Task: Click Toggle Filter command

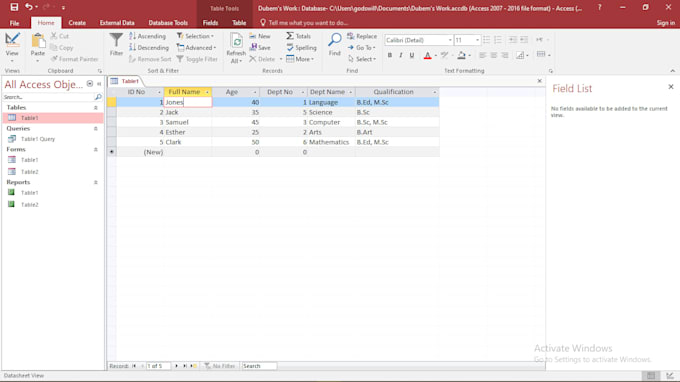Action: tap(197, 59)
